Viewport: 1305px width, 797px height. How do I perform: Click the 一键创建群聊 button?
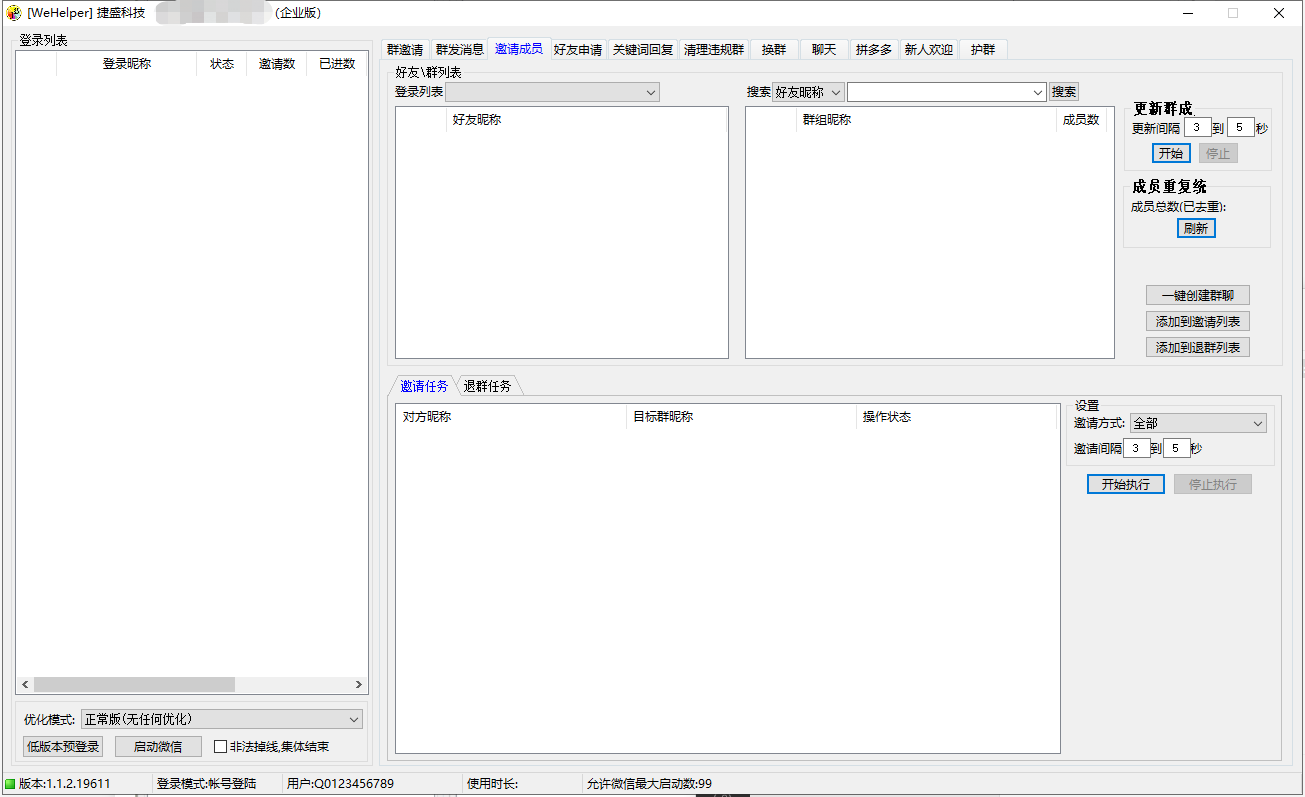(1197, 296)
